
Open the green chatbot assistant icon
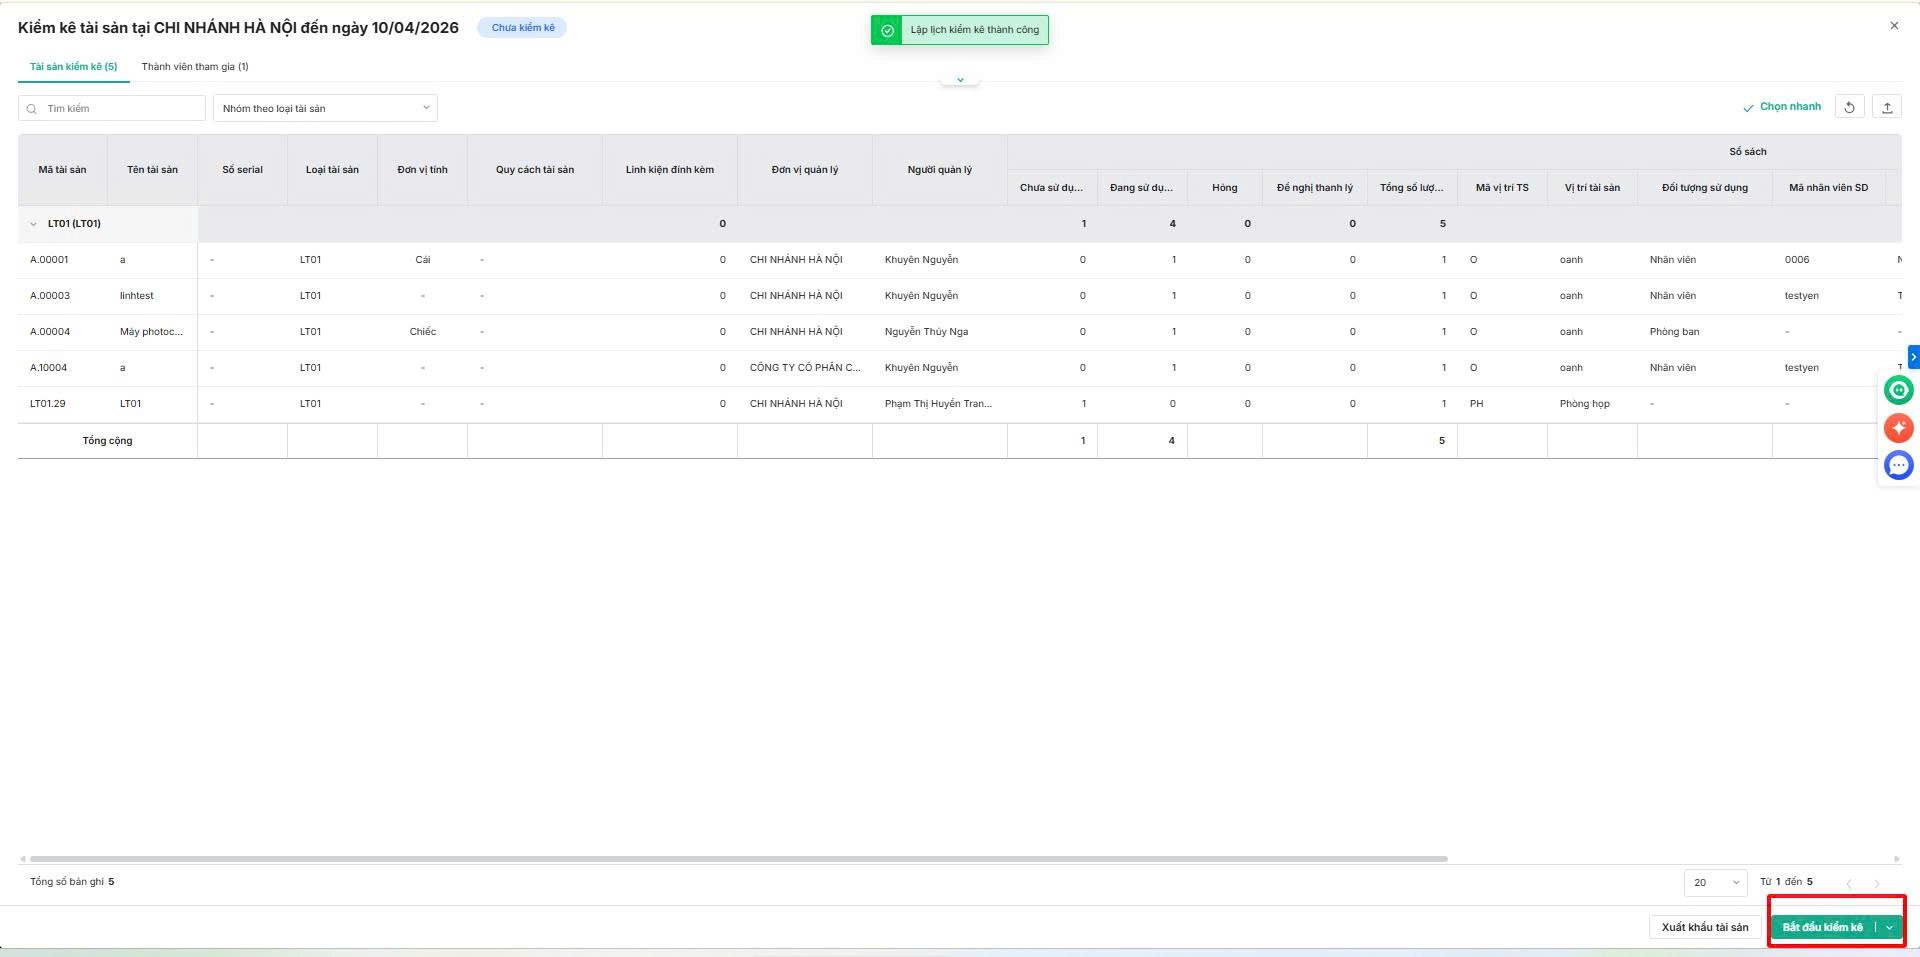click(1898, 390)
